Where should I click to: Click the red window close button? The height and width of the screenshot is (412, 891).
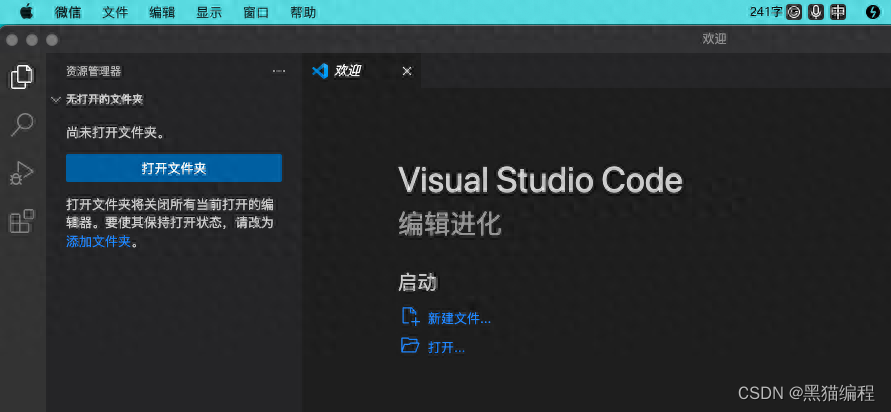[13, 40]
